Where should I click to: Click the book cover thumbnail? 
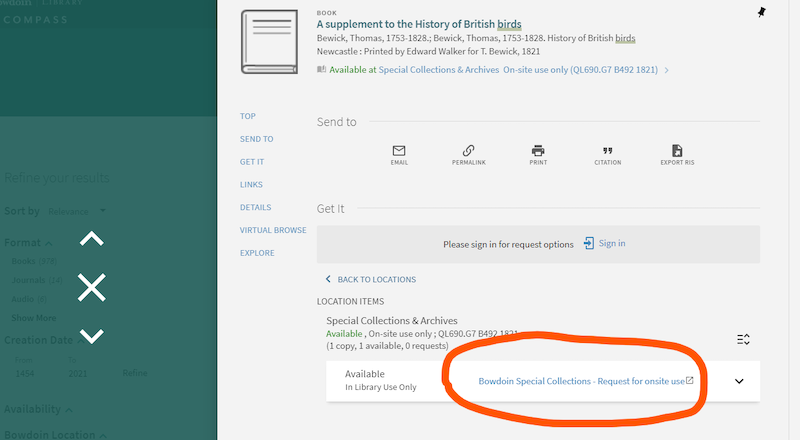[269, 42]
